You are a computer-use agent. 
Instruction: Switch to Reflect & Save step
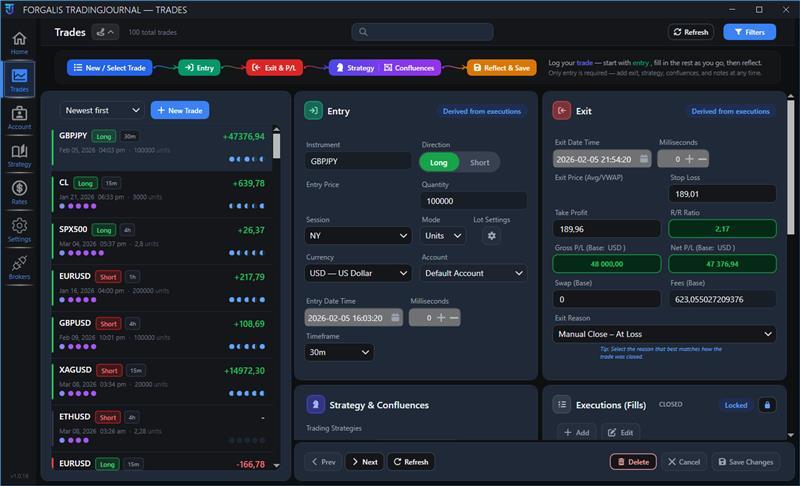tap(504, 68)
